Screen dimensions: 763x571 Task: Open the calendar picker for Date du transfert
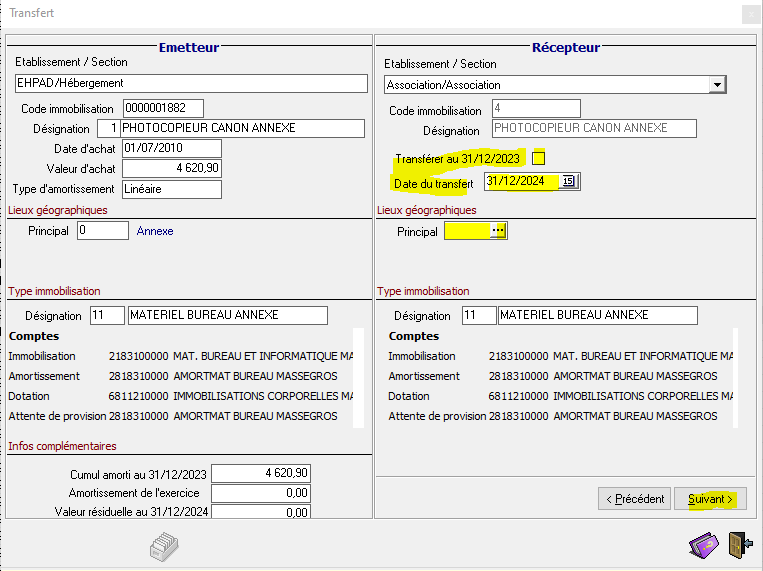point(569,181)
